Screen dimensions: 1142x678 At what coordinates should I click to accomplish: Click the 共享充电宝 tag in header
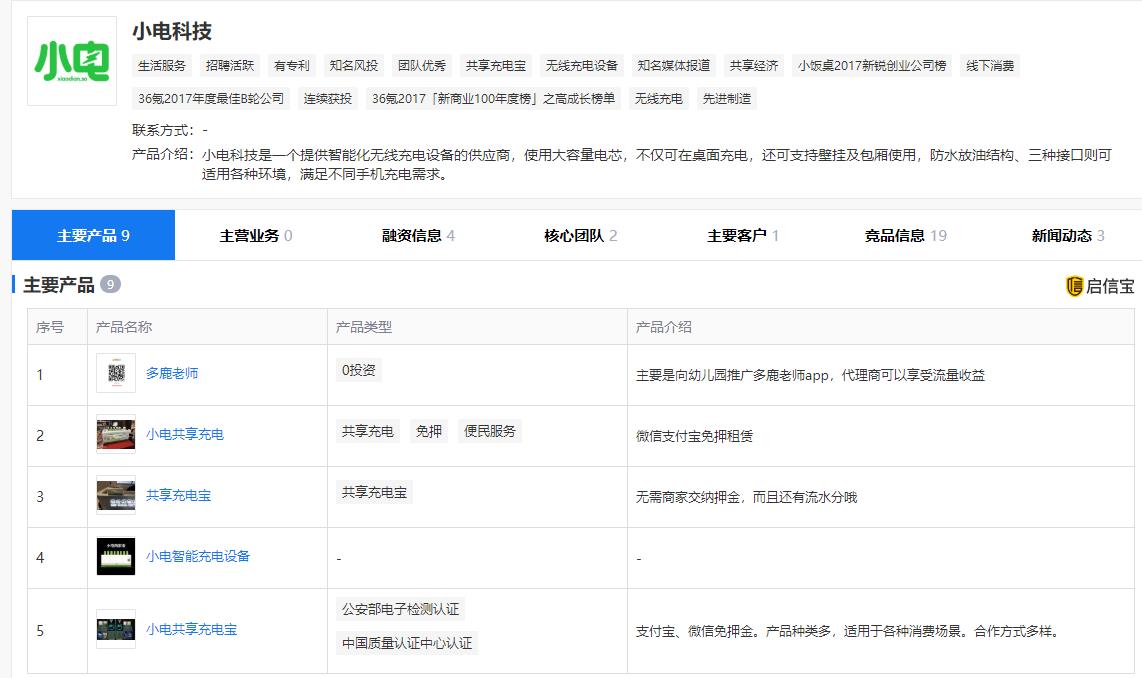pos(496,66)
